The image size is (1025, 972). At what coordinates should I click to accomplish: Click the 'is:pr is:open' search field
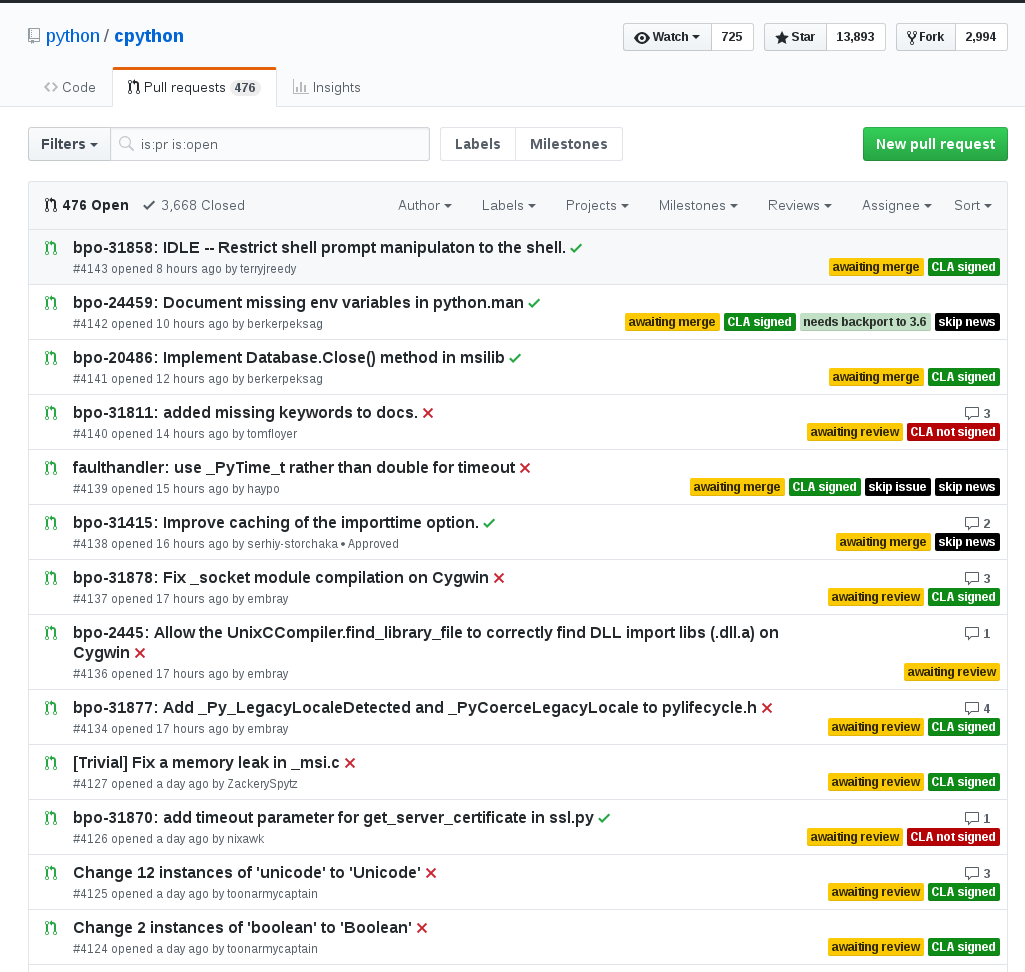270,144
